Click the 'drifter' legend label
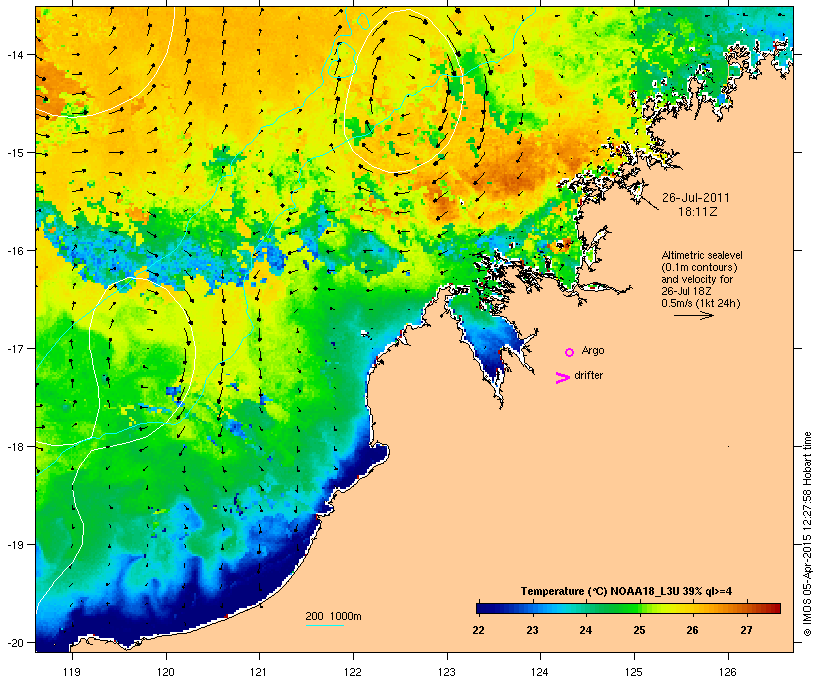Image resolution: width=820 pixels, height=680 pixels. pos(588,376)
